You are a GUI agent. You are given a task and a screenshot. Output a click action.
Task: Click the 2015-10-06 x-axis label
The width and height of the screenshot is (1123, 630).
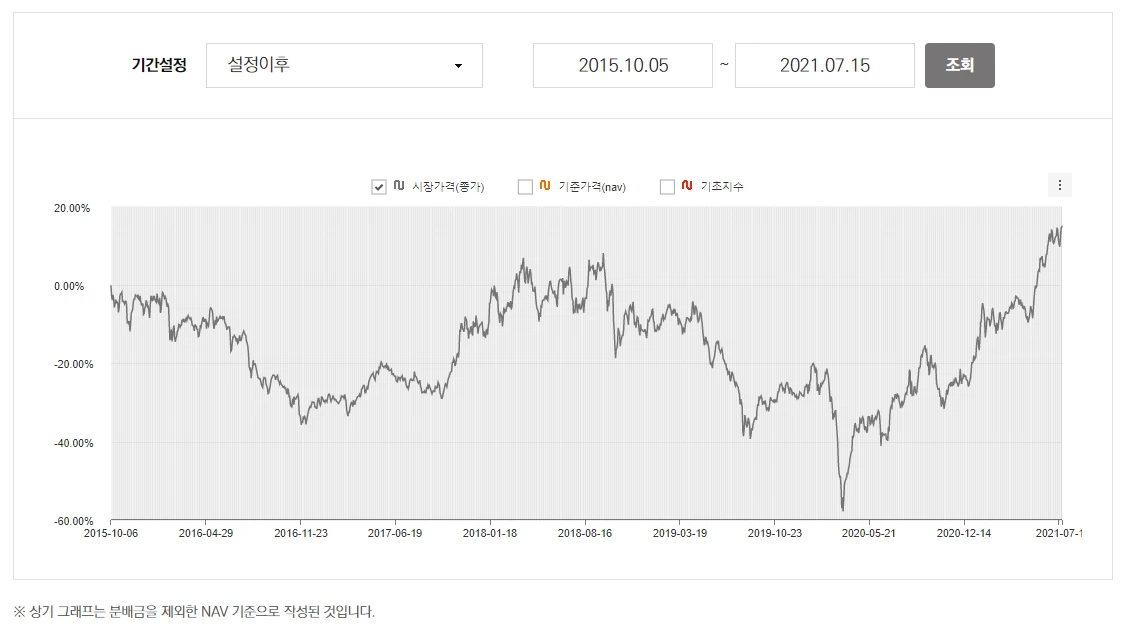[112, 533]
